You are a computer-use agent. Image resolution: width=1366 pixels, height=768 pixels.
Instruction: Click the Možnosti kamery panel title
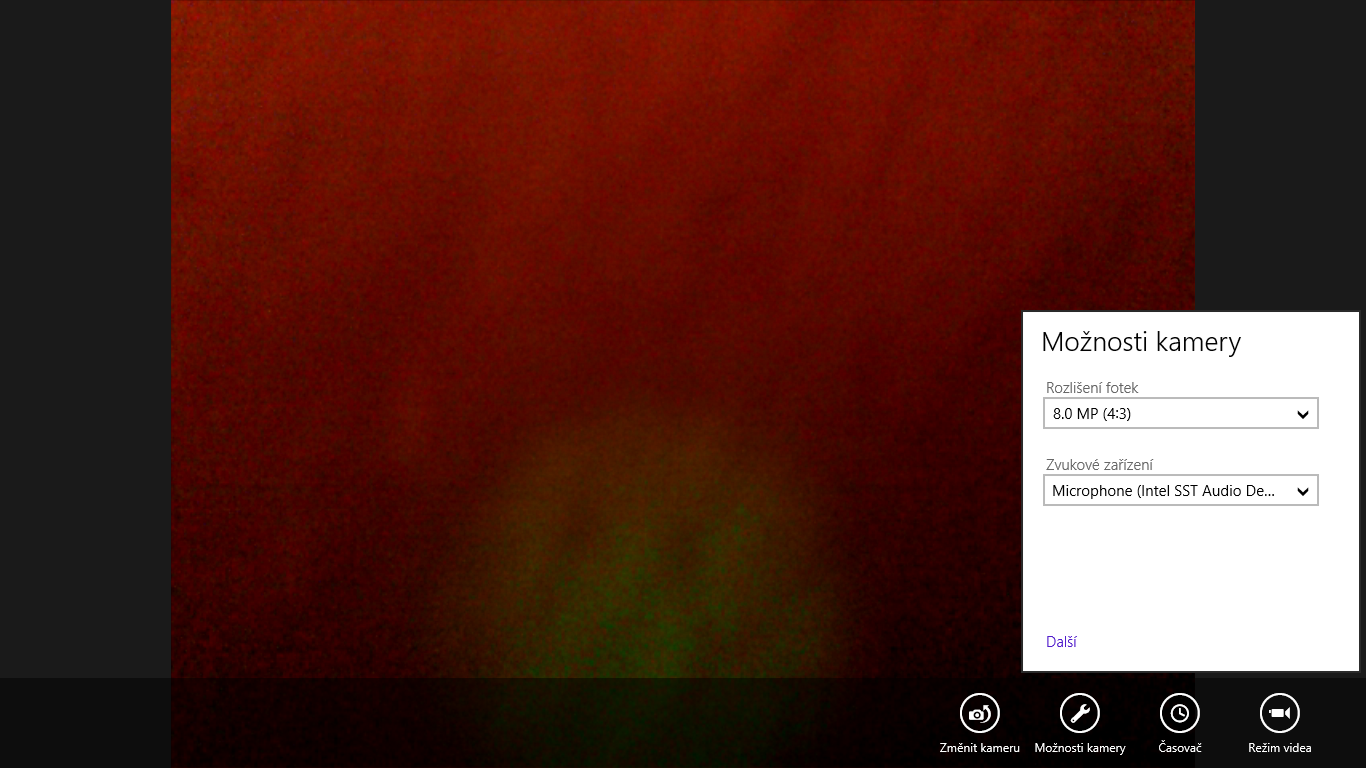[1141, 342]
